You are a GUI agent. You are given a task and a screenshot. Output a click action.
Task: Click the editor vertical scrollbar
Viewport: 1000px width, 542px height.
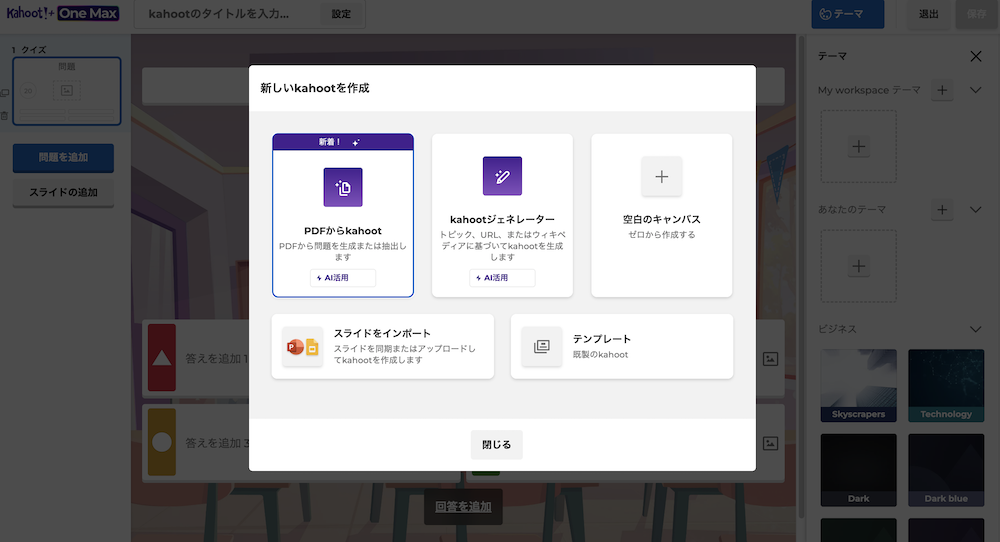802,277
